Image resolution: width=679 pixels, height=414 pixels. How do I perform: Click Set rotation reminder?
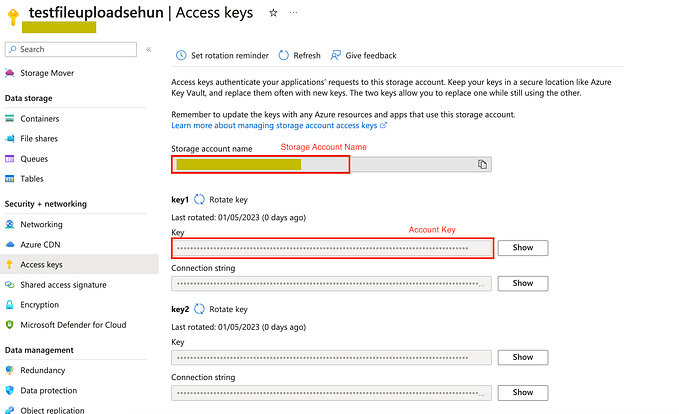230,56
